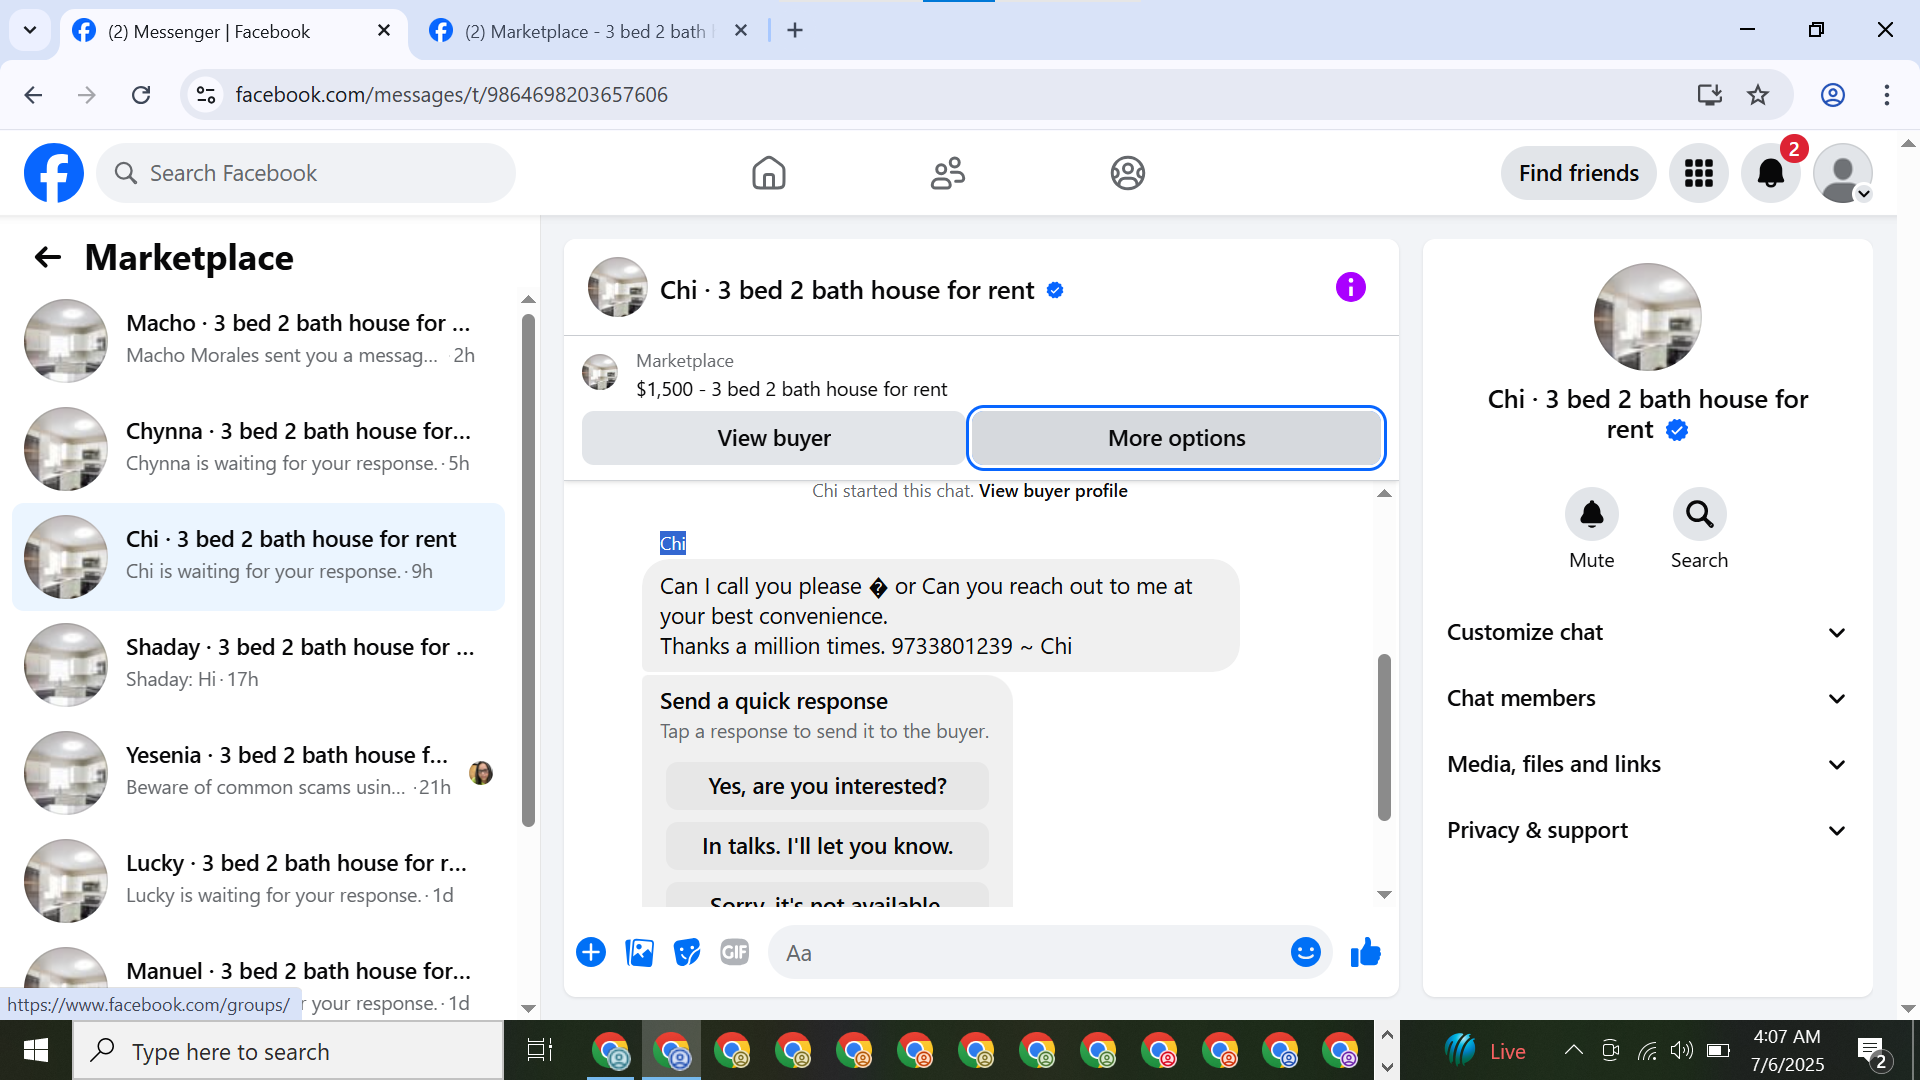Reload the page with the refresh icon
This screenshot has width=1920, height=1080.
141,95
